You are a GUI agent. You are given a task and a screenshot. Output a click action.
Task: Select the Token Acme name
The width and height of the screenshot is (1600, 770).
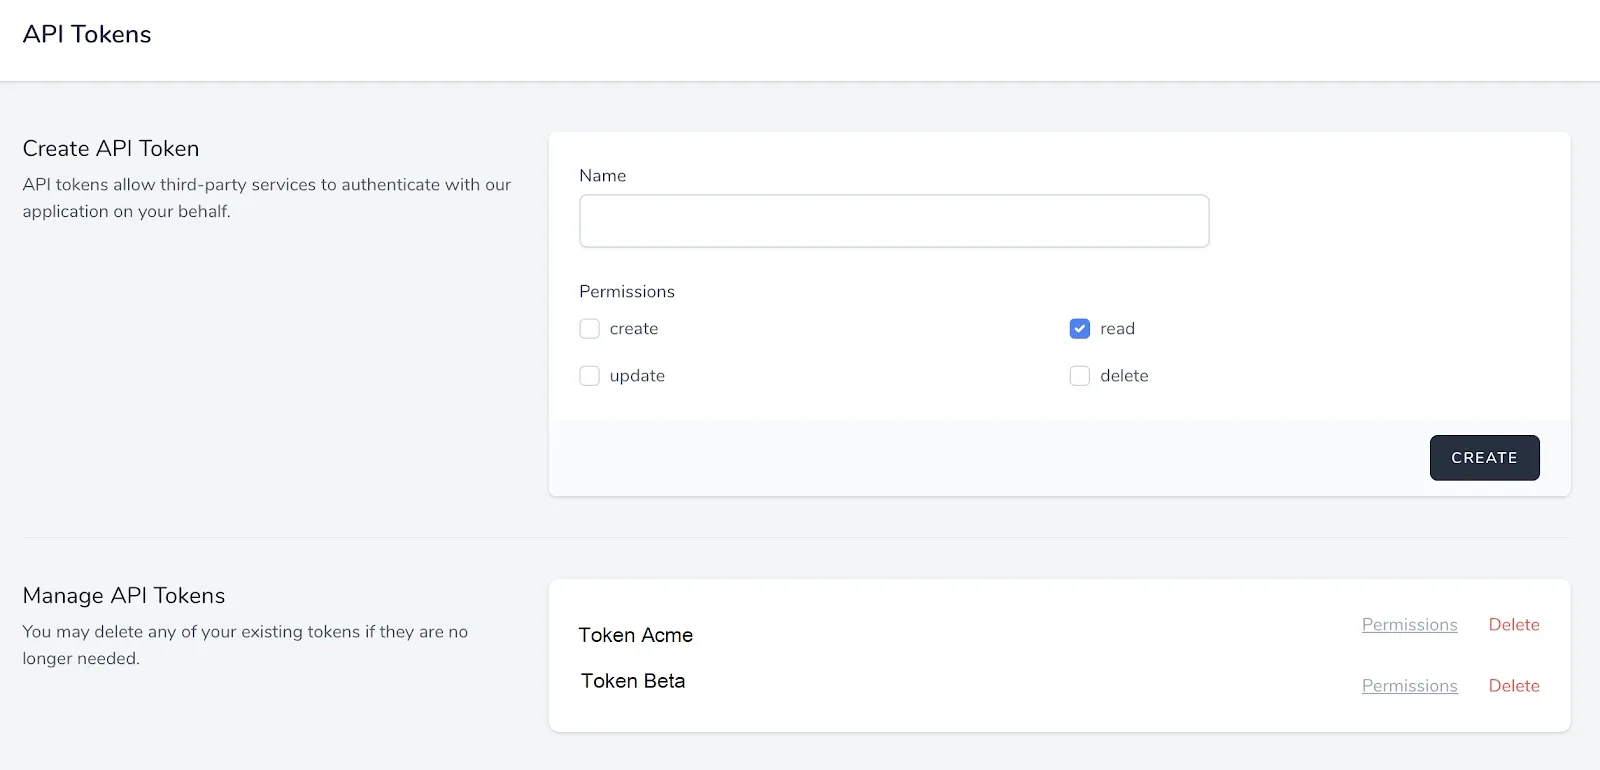[636, 635]
